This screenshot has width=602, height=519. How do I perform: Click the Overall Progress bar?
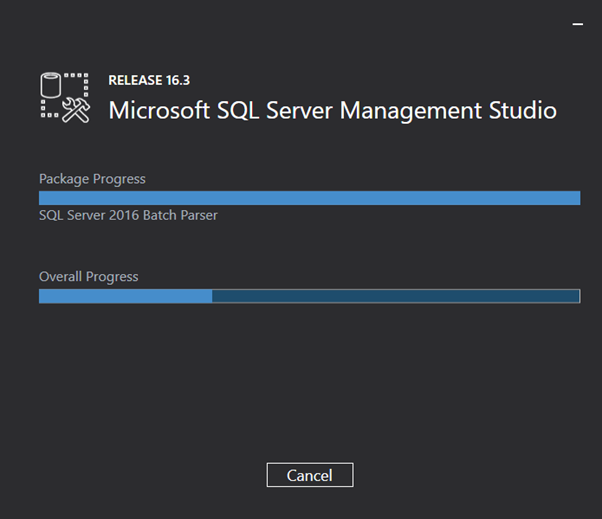pyautogui.click(x=309, y=296)
